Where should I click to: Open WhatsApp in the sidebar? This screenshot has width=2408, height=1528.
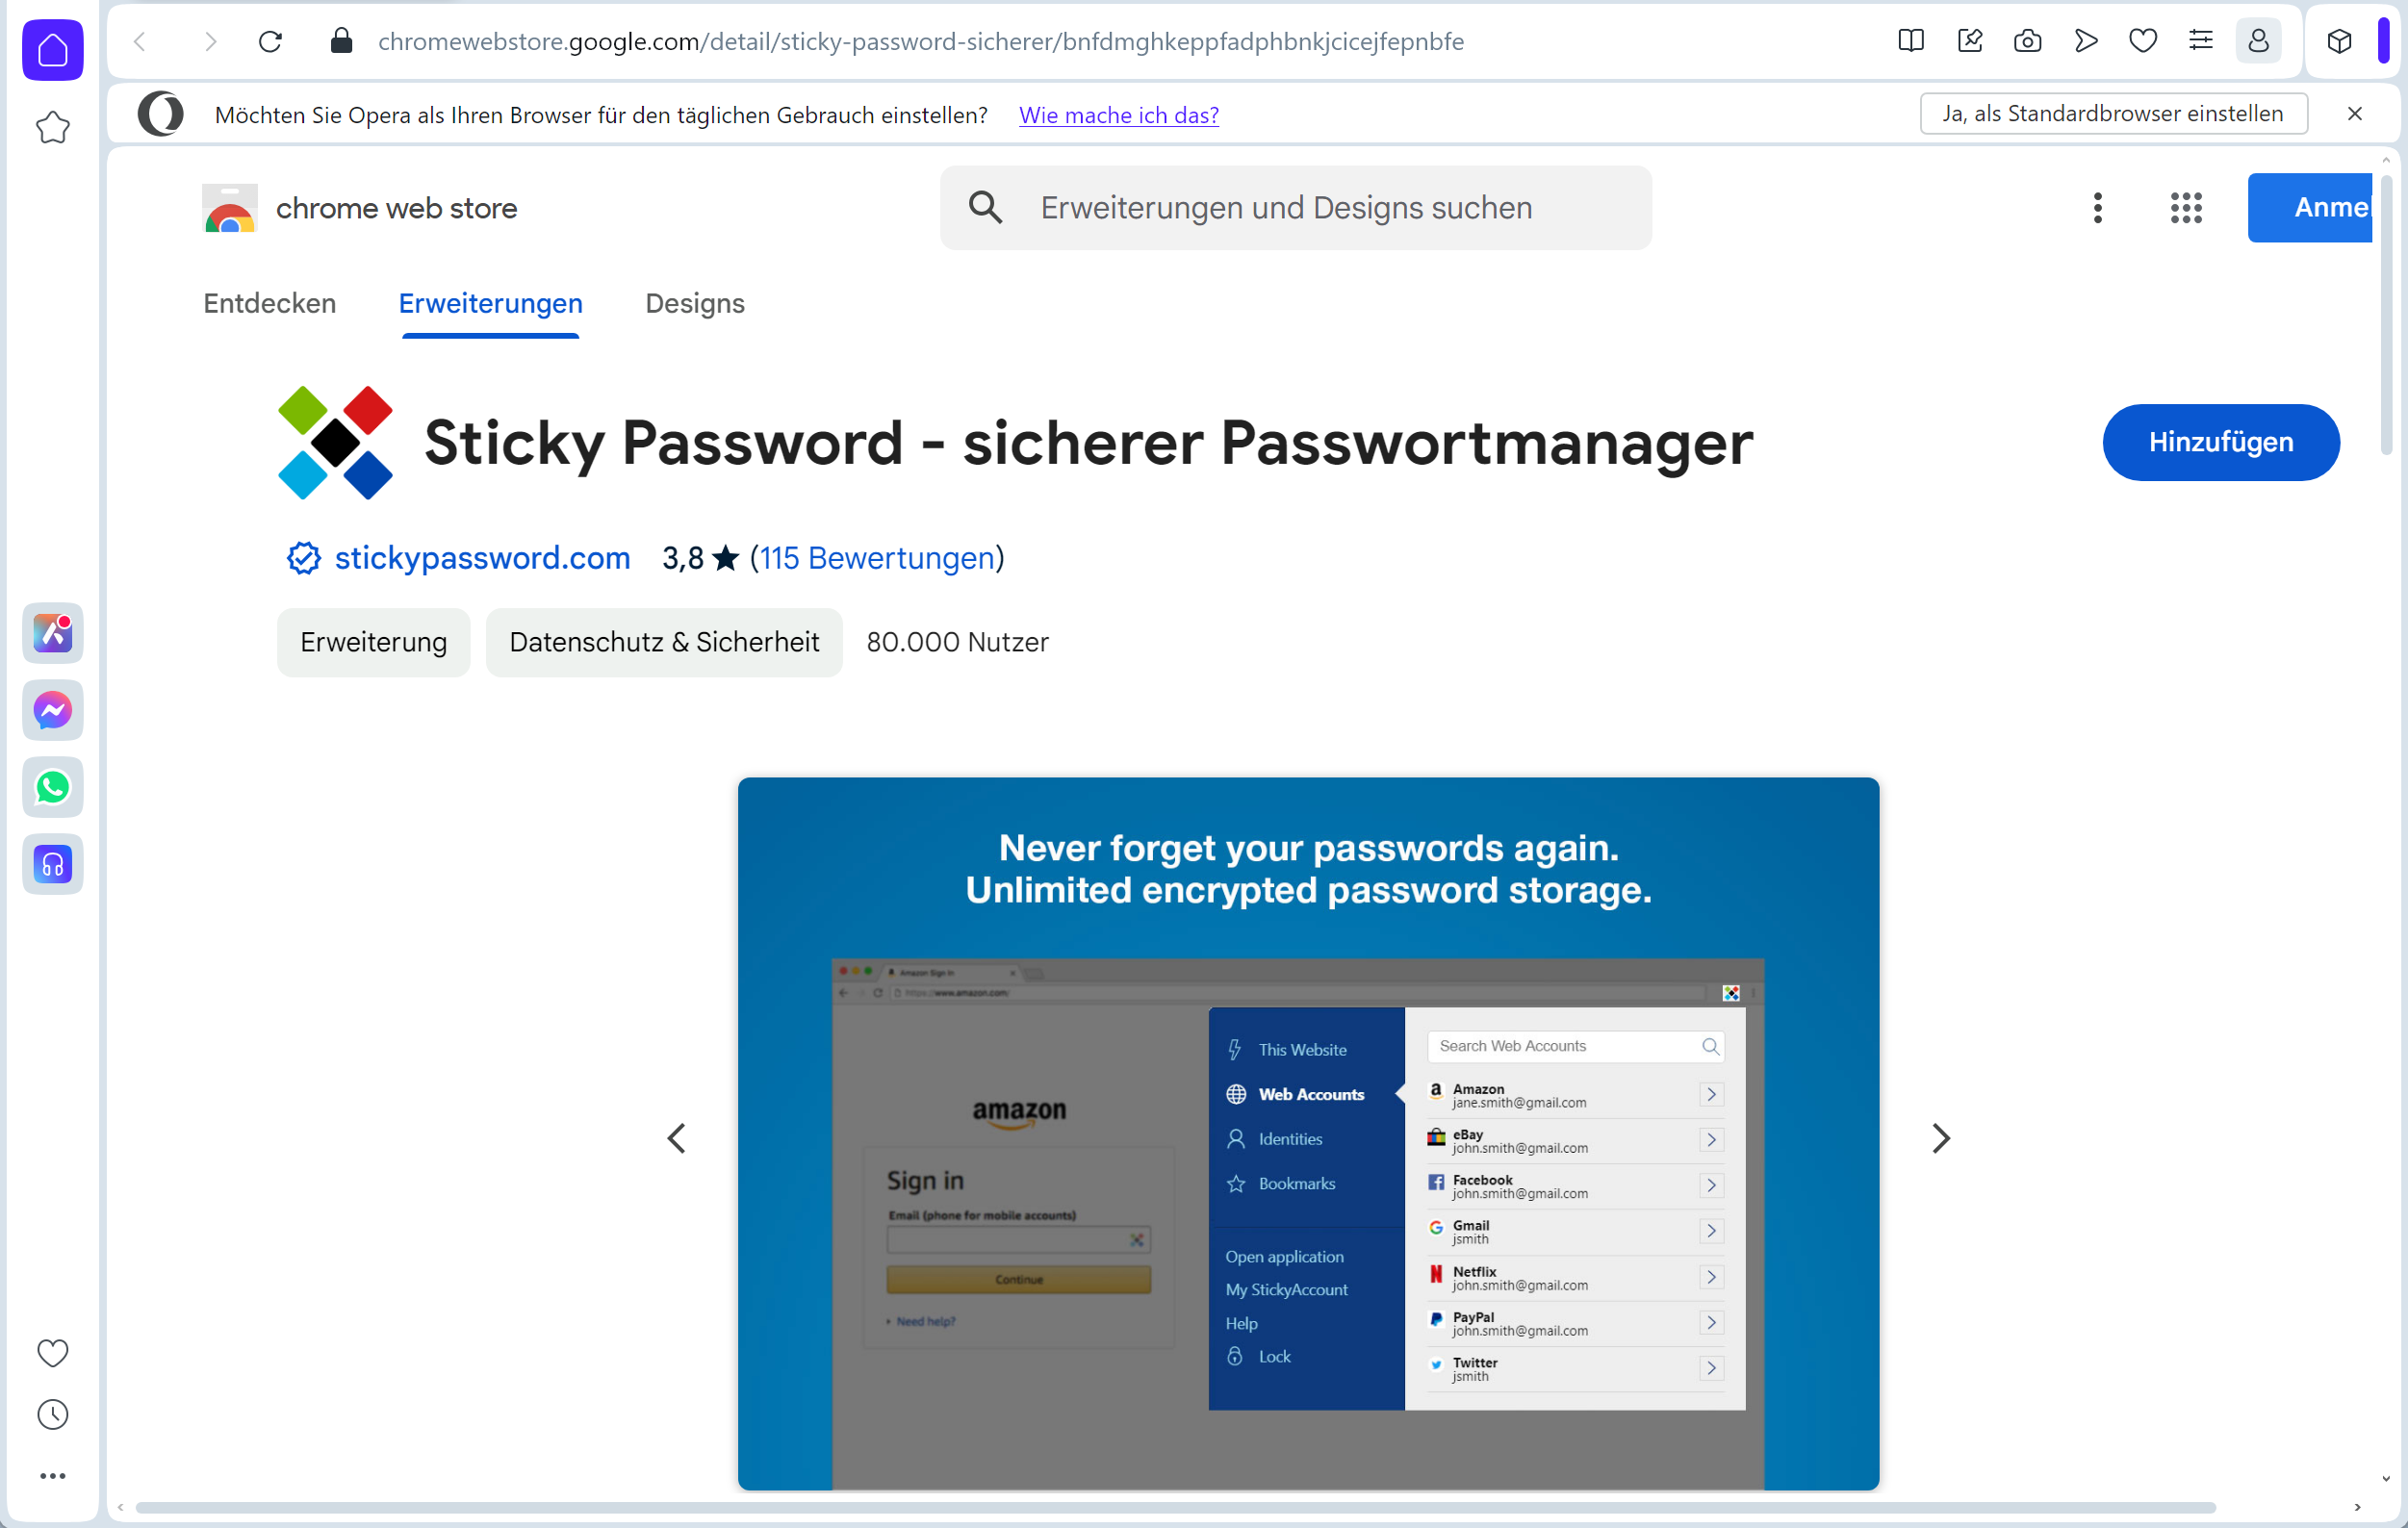point(52,787)
